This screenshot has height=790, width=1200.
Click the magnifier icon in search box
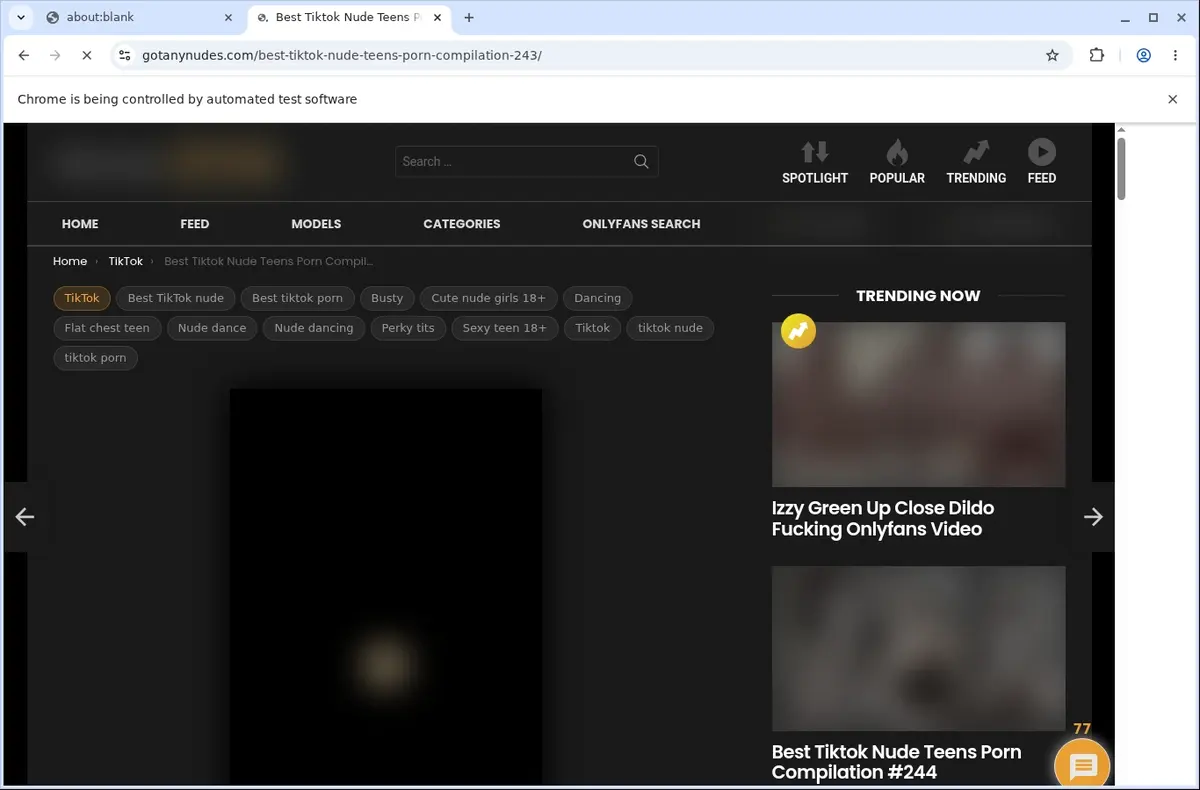641,161
